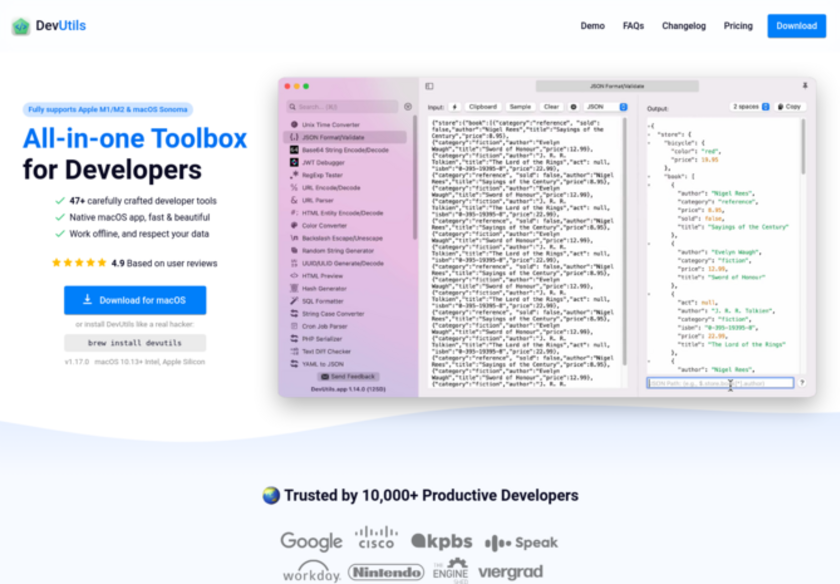Select Unix Time Converter icon in sidebar
The width and height of the screenshot is (840, 584).
click(294, 124)
